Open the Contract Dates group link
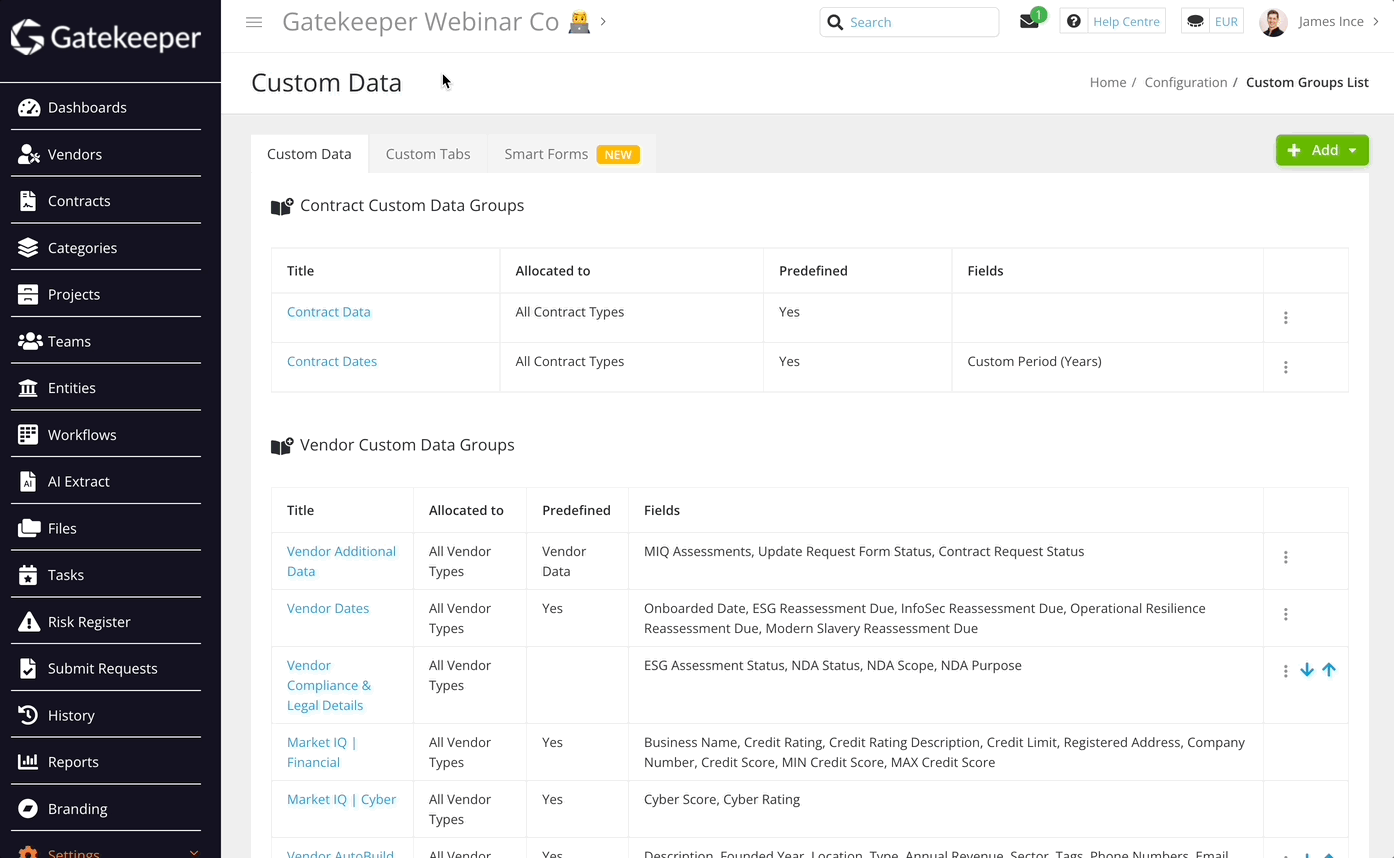 coord(331,361)
